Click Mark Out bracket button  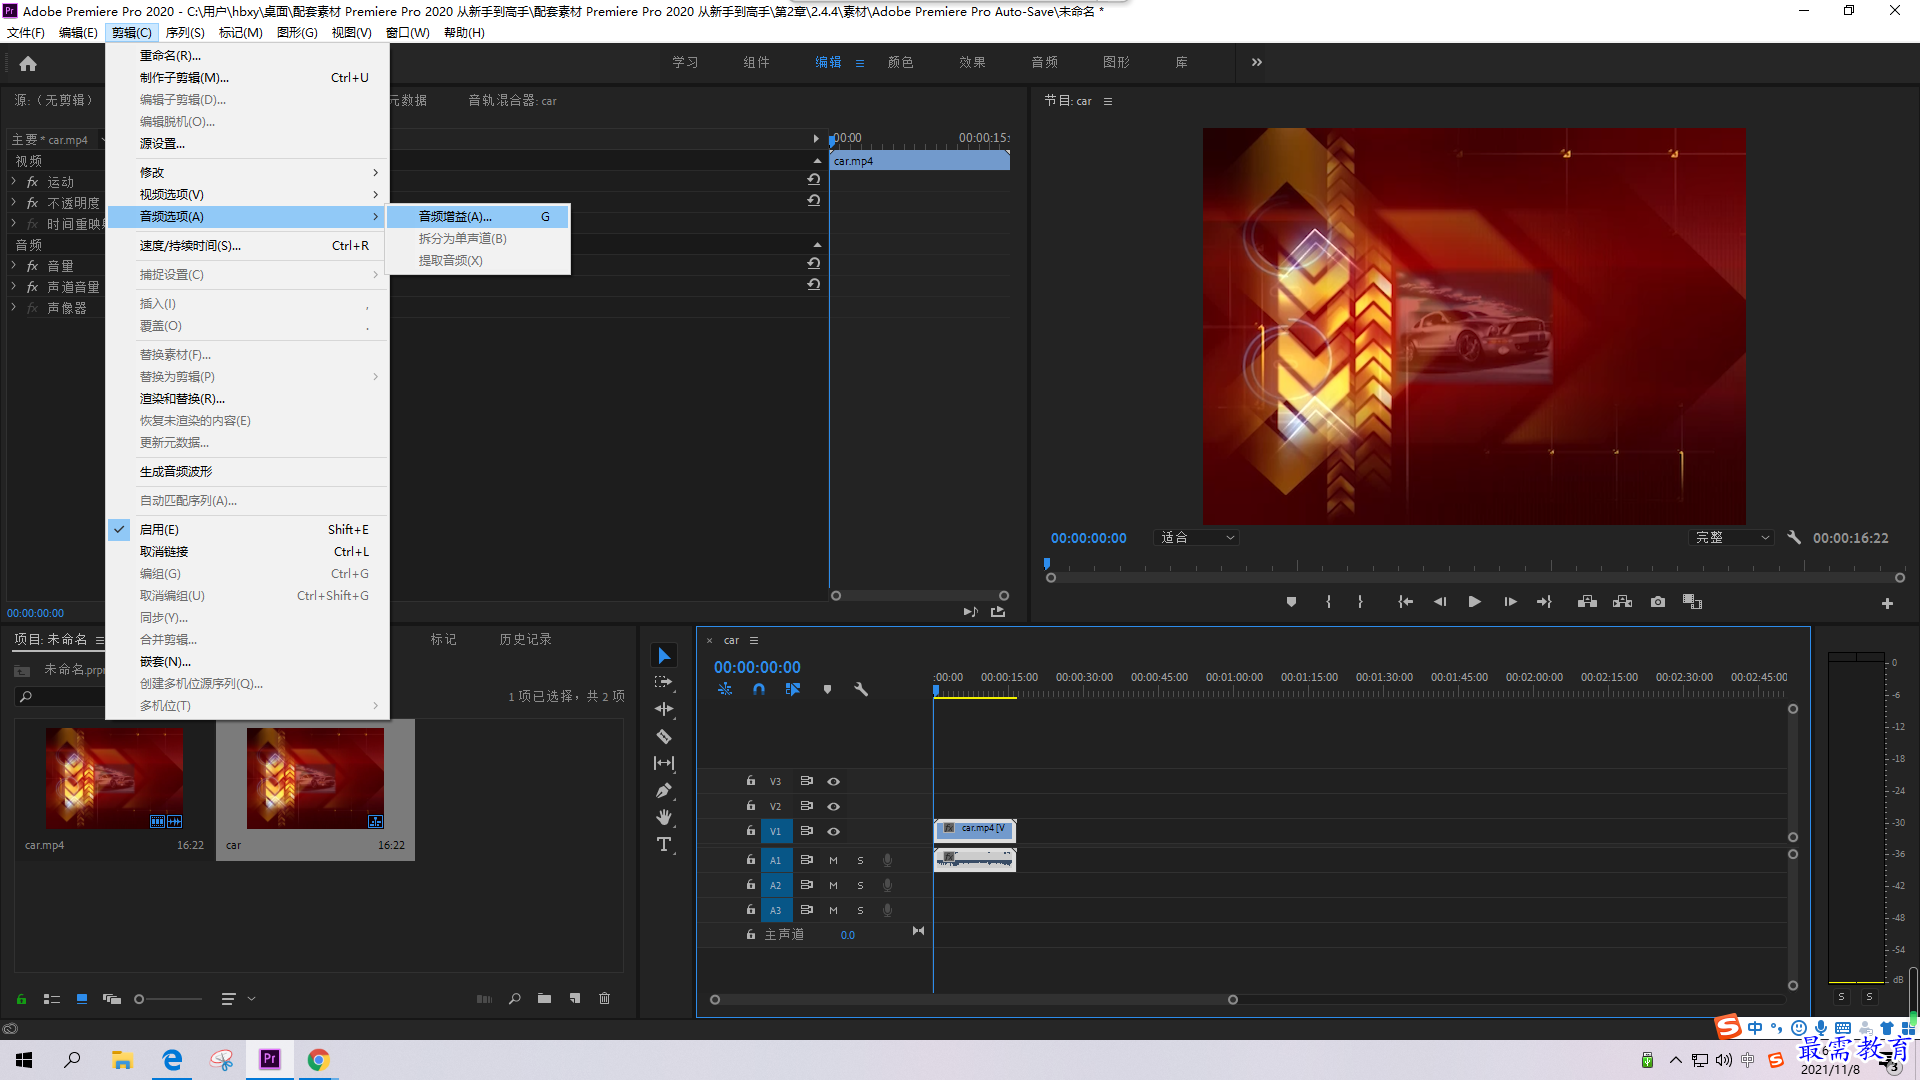pyautogui.click(x=1360, y=602)
